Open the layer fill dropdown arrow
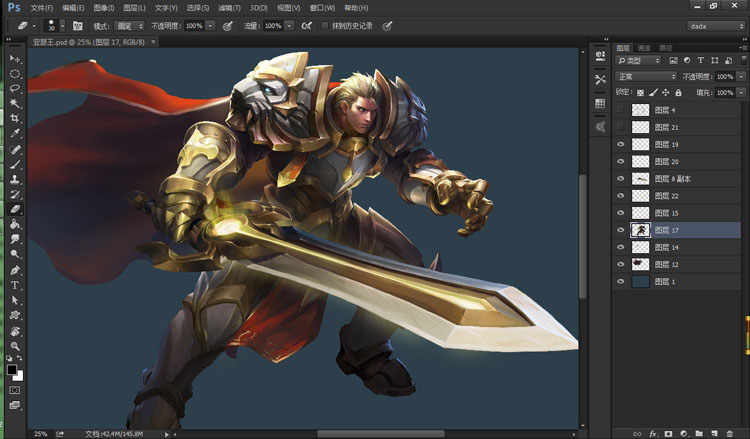The image size is (750, 439). (741, 92)
